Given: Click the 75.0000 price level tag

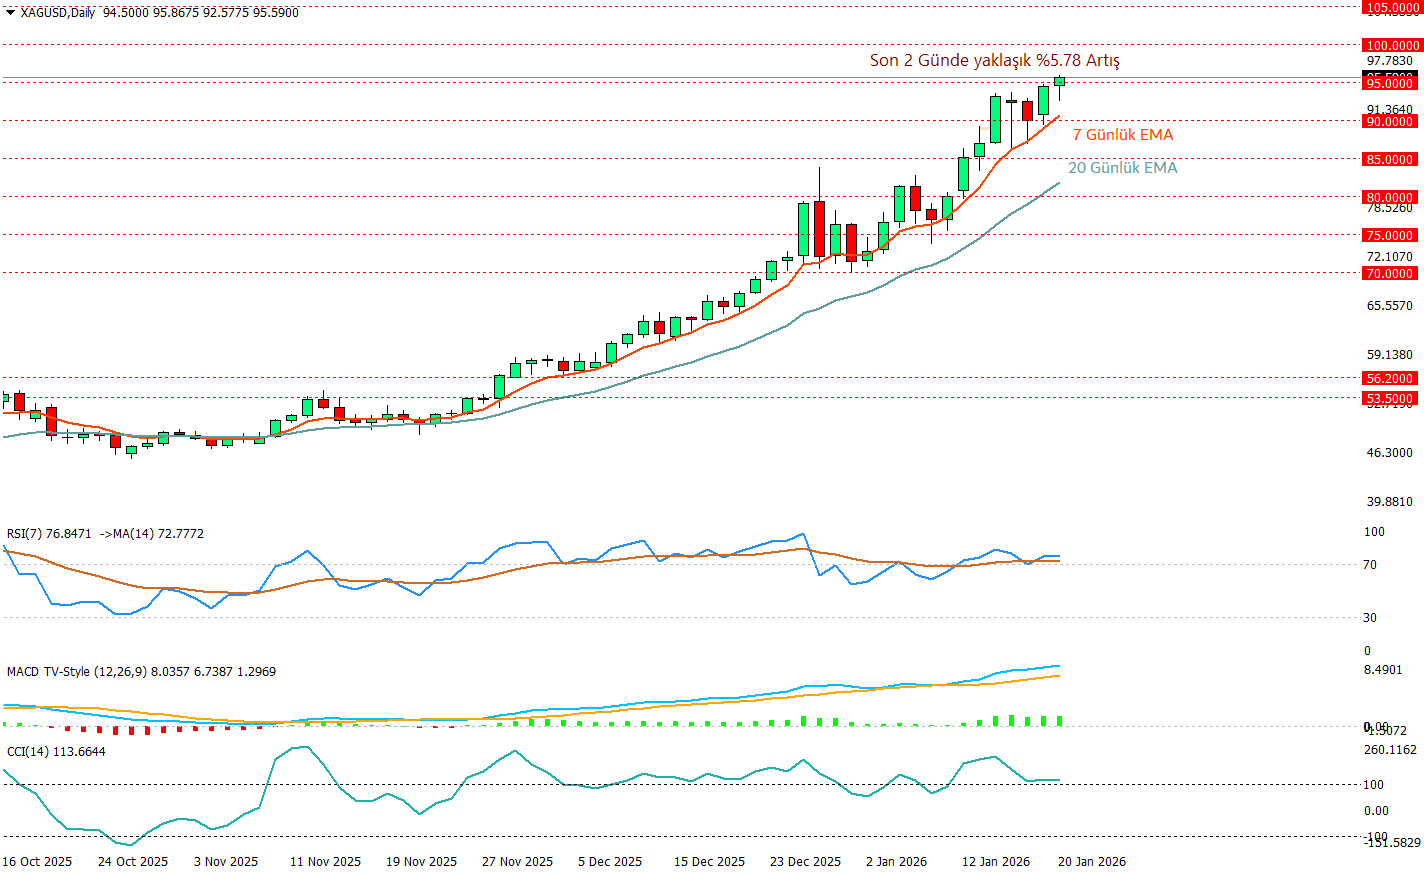Looking at the screenshot, I should tap(1390, 235).
